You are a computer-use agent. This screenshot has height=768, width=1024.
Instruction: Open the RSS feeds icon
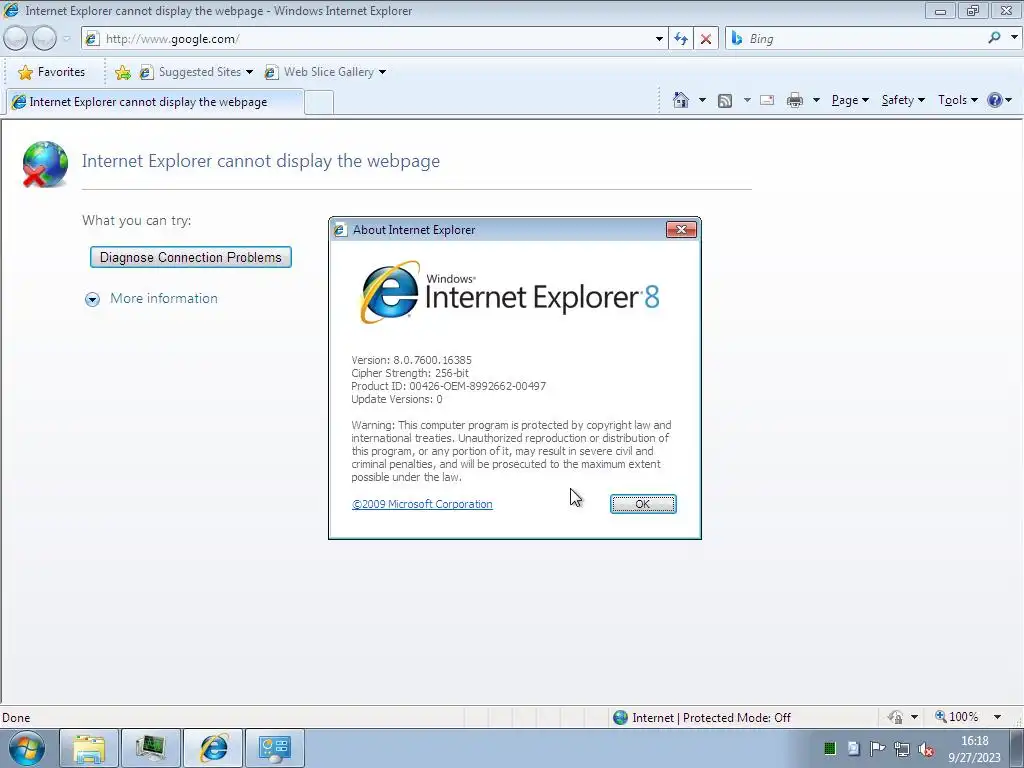click(724, 101)
